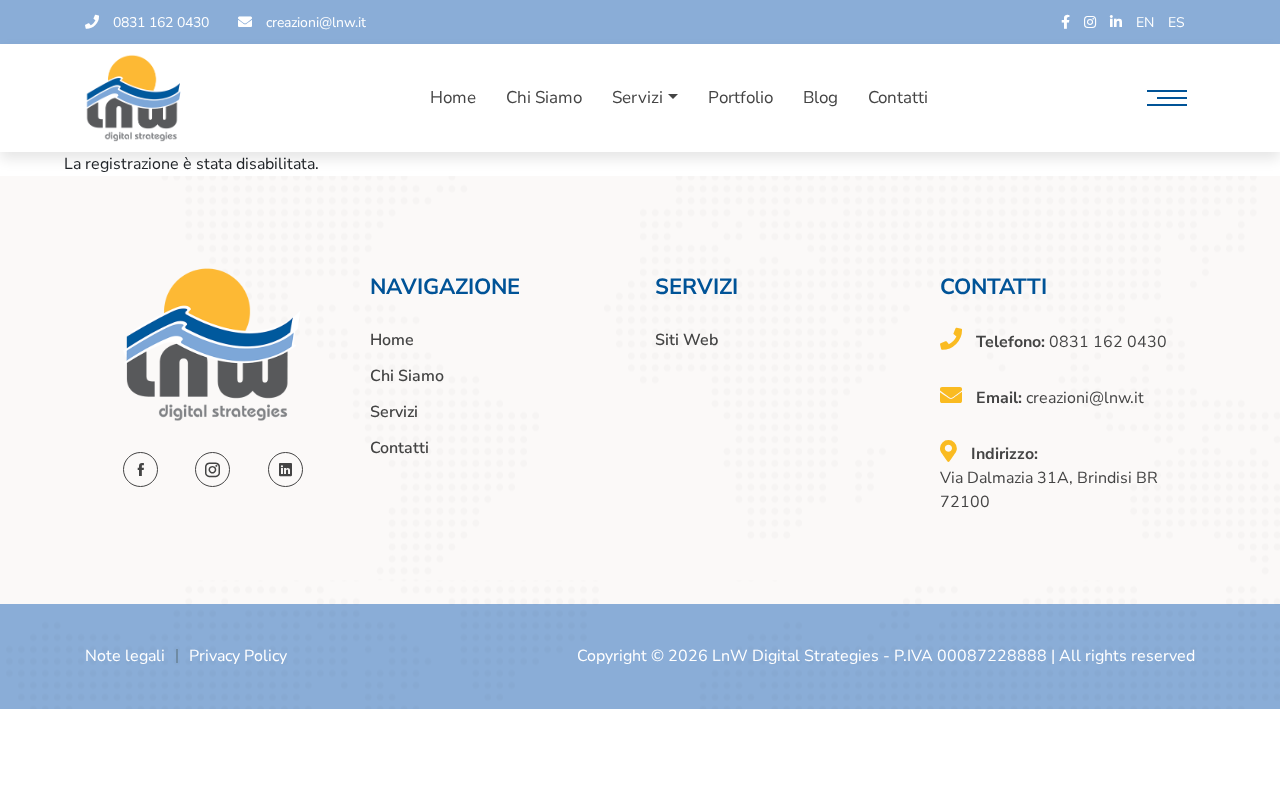Open the Note legali link

tap(125, 656)
